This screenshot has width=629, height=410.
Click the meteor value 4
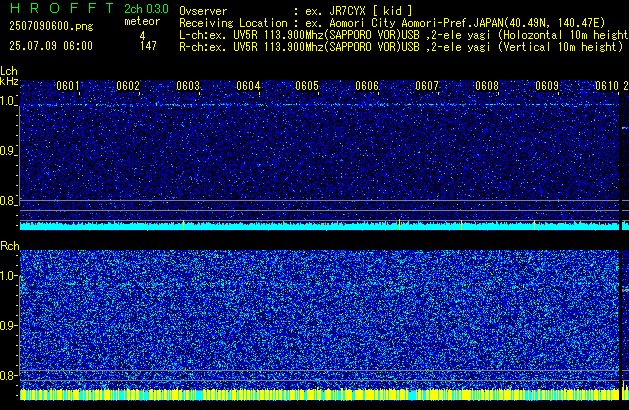(x=142, y=36)
